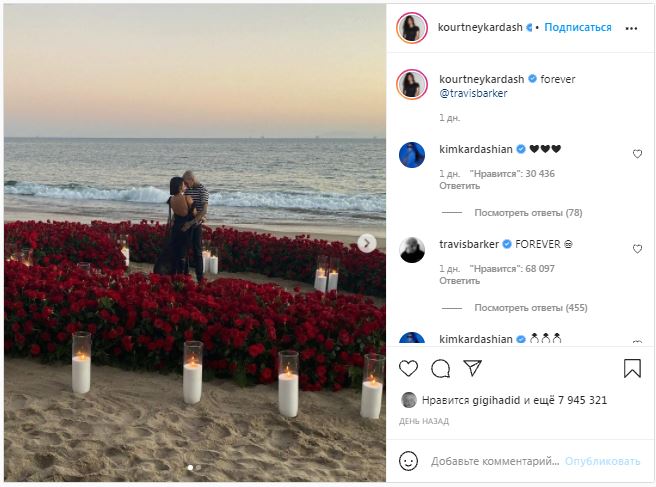
Task: Go to the next photo in carousel
Action: pyautogui.click(x=367, y=243)
